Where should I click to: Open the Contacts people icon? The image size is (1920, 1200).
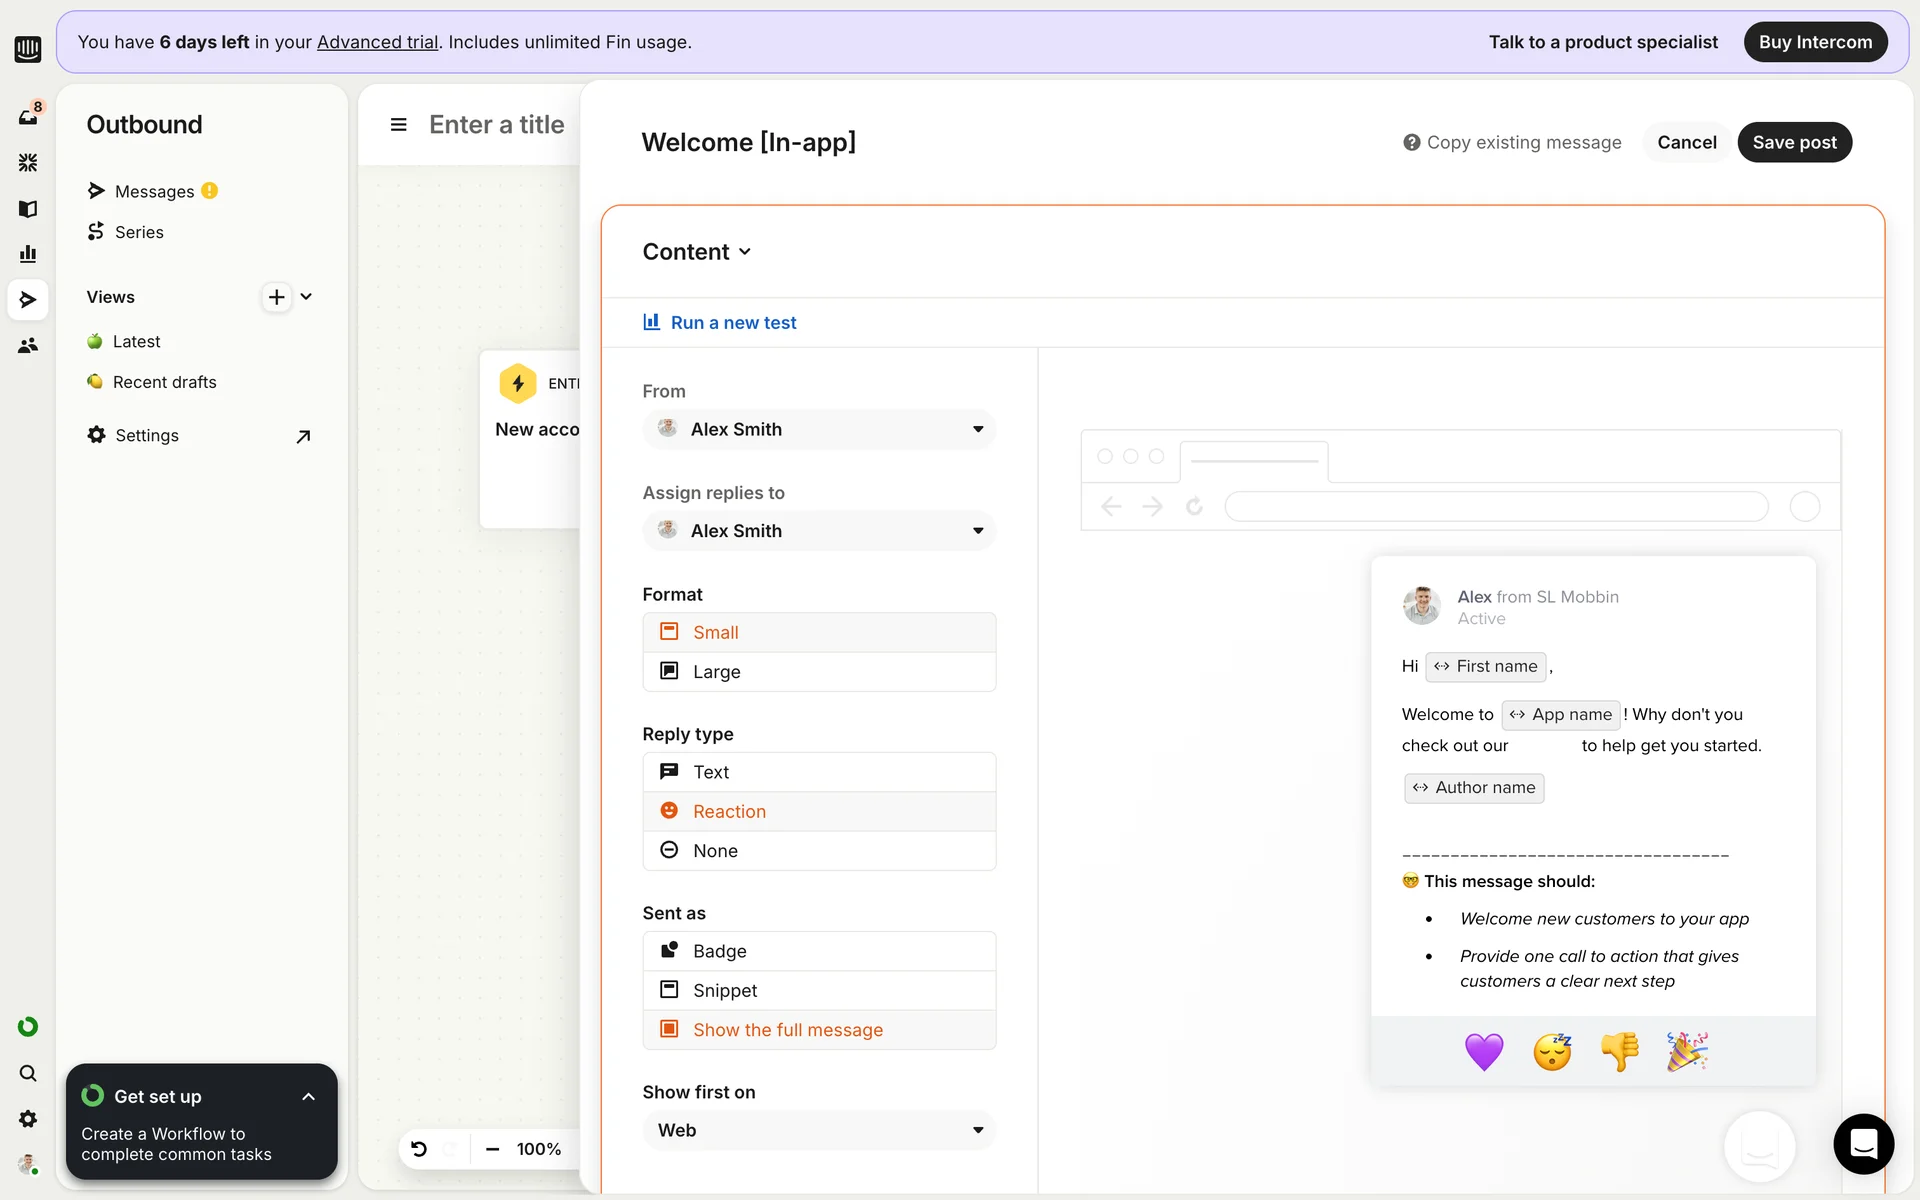28,345
